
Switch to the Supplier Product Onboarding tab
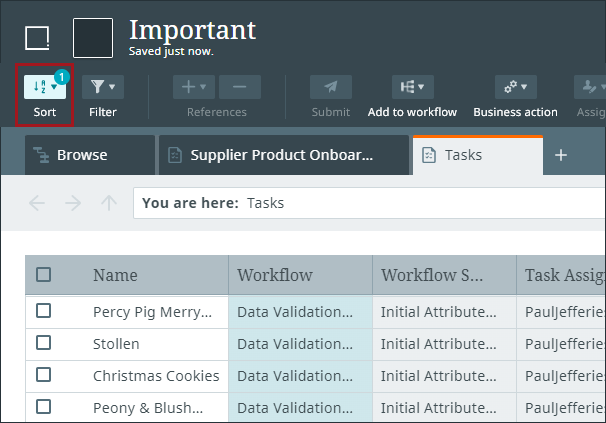283,155
